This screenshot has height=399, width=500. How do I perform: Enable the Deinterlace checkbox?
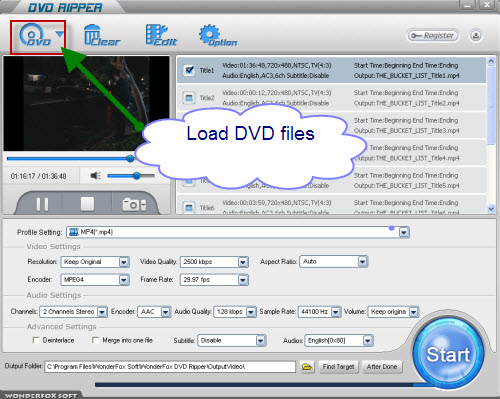pyautogui.click(x=36, y=340)
